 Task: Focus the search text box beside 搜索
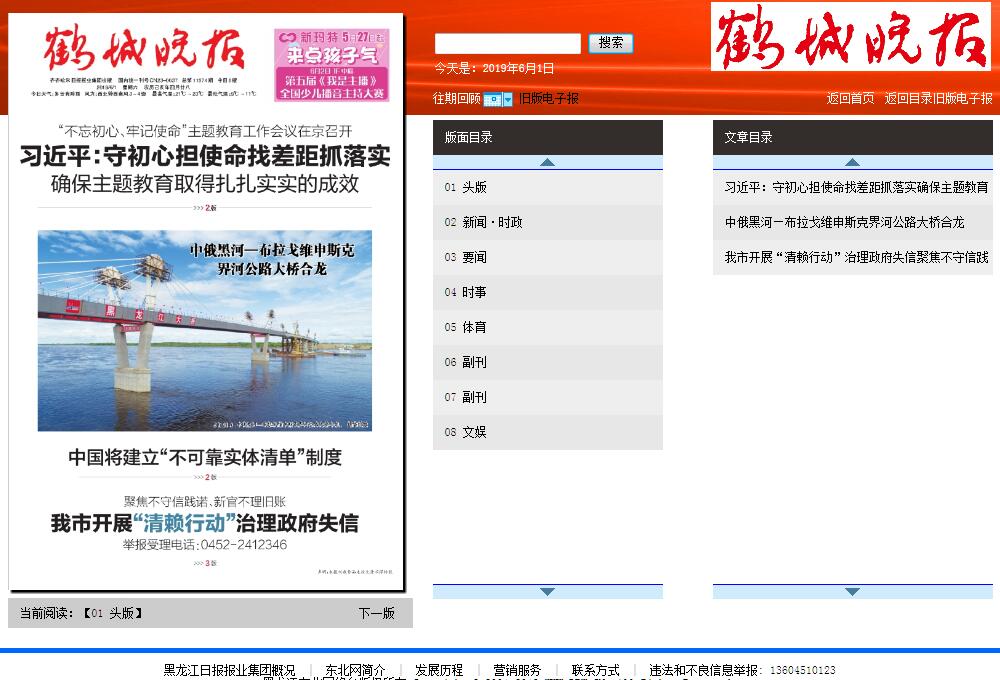pos(508,43)
